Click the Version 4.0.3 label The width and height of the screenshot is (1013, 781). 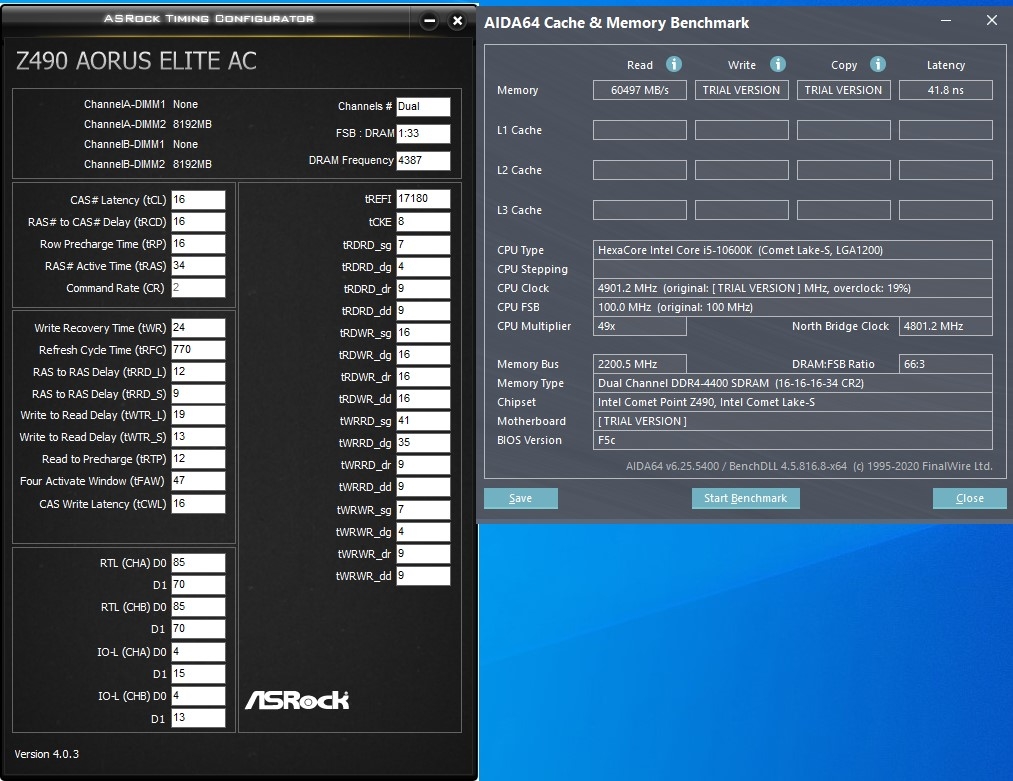(47, 754)
